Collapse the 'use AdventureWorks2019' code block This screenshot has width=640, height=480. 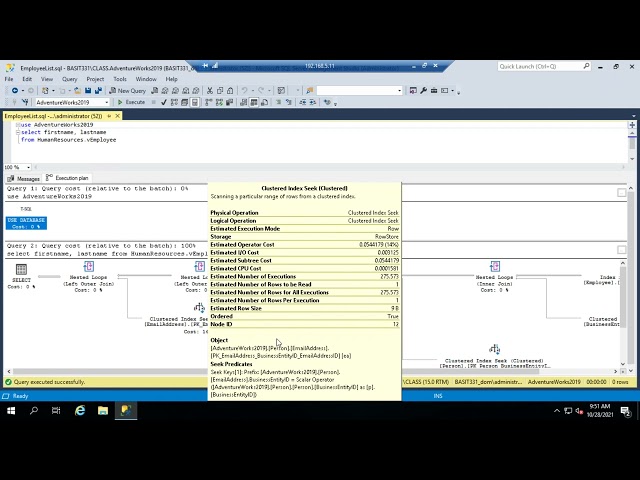tap(18, 125)
